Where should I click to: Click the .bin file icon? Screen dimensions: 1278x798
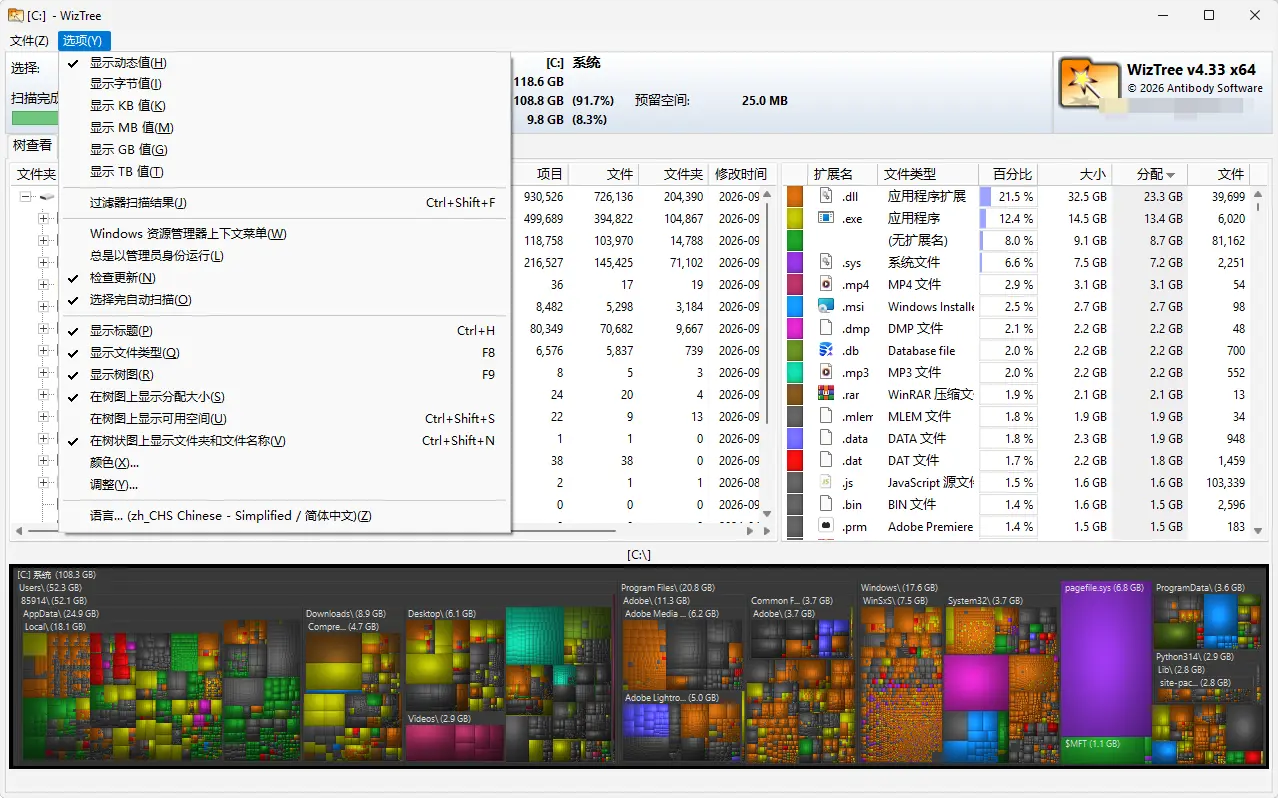pyautogui.click(x=826, y=504)
